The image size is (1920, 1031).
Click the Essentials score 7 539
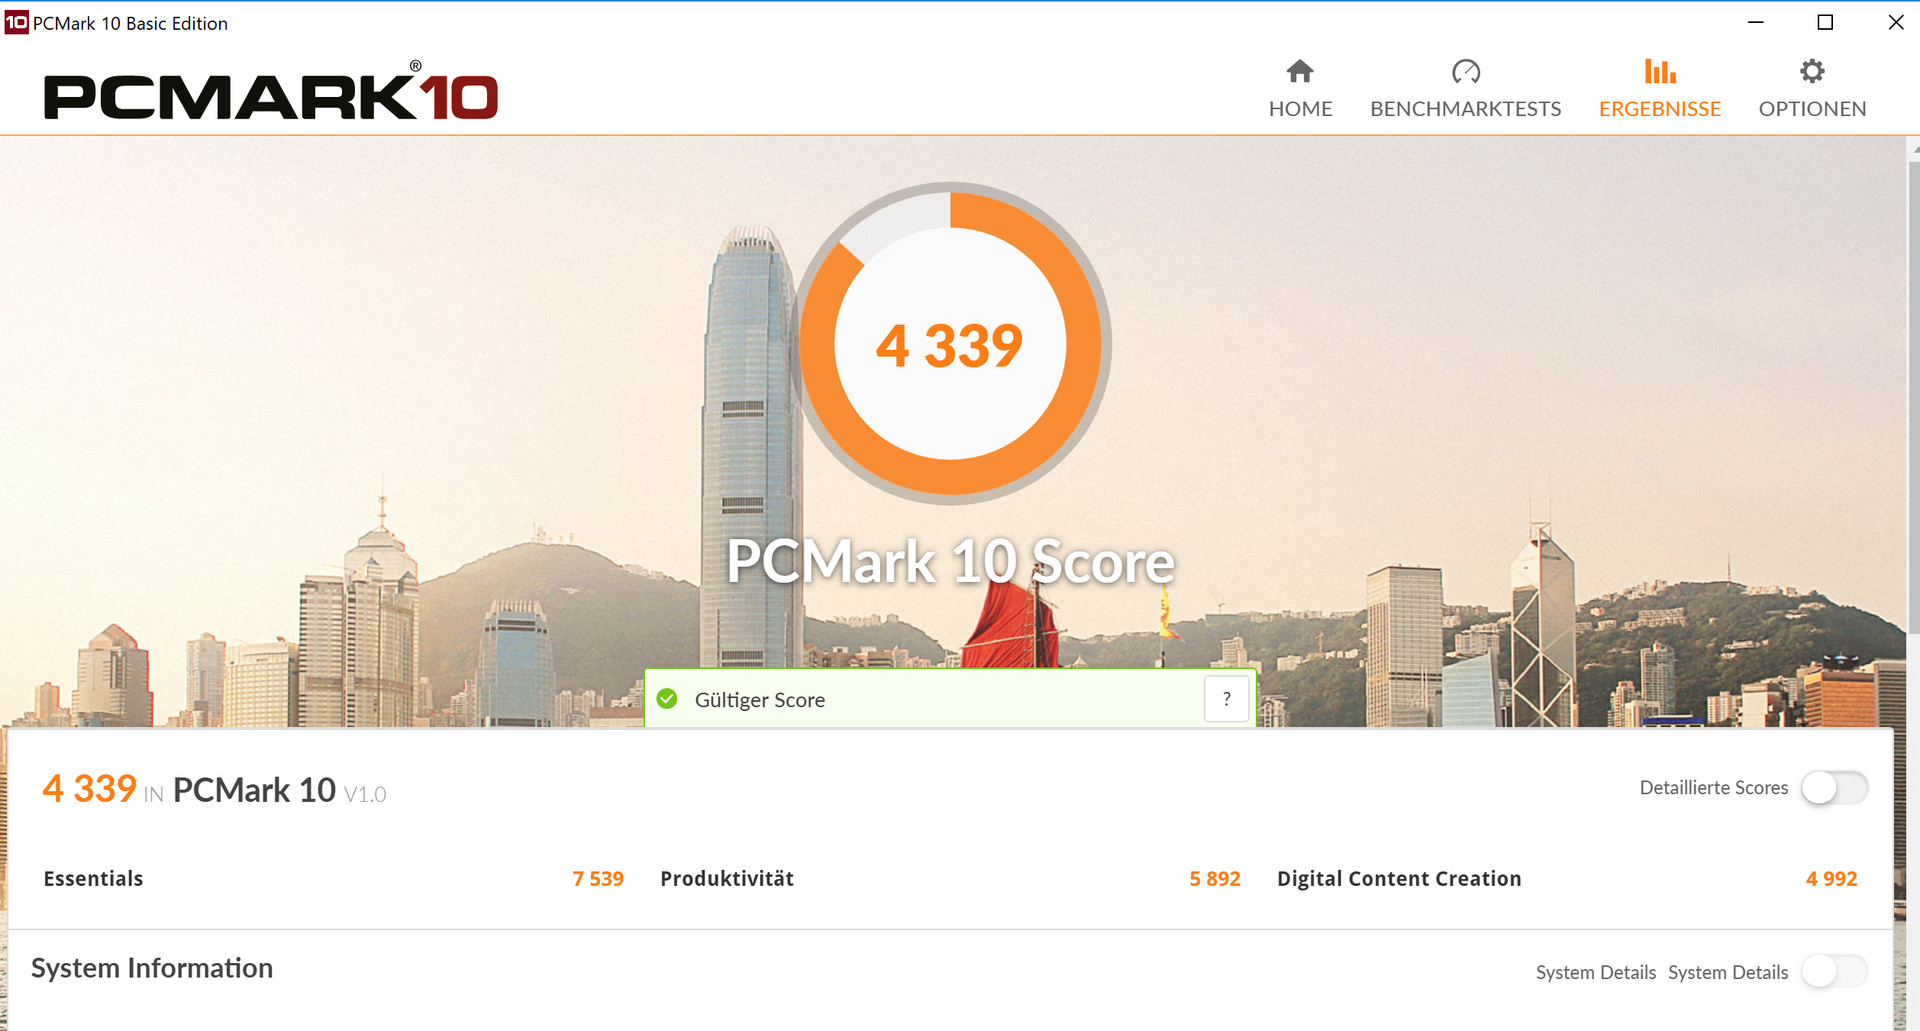(598, 879)
